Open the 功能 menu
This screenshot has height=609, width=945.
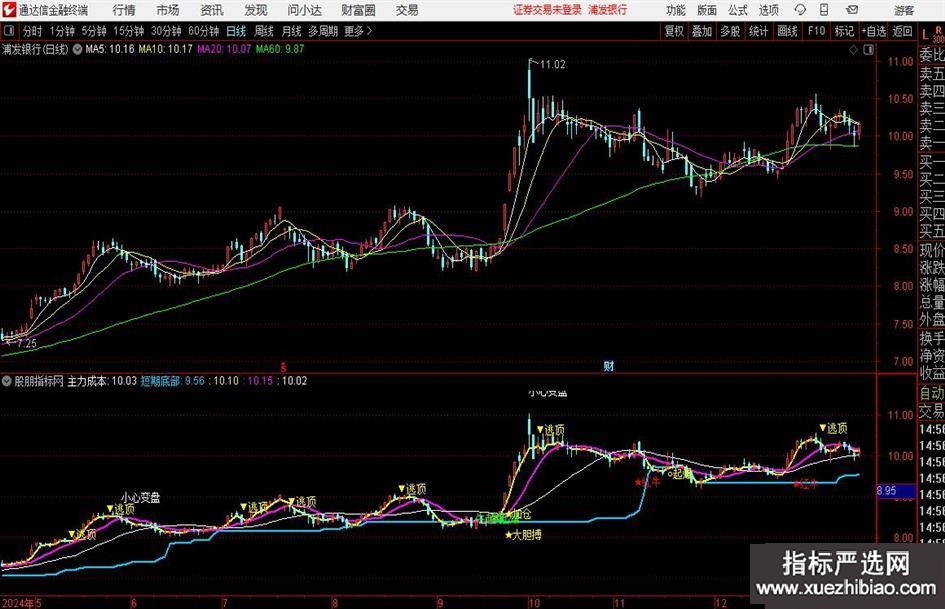[676, 10]
